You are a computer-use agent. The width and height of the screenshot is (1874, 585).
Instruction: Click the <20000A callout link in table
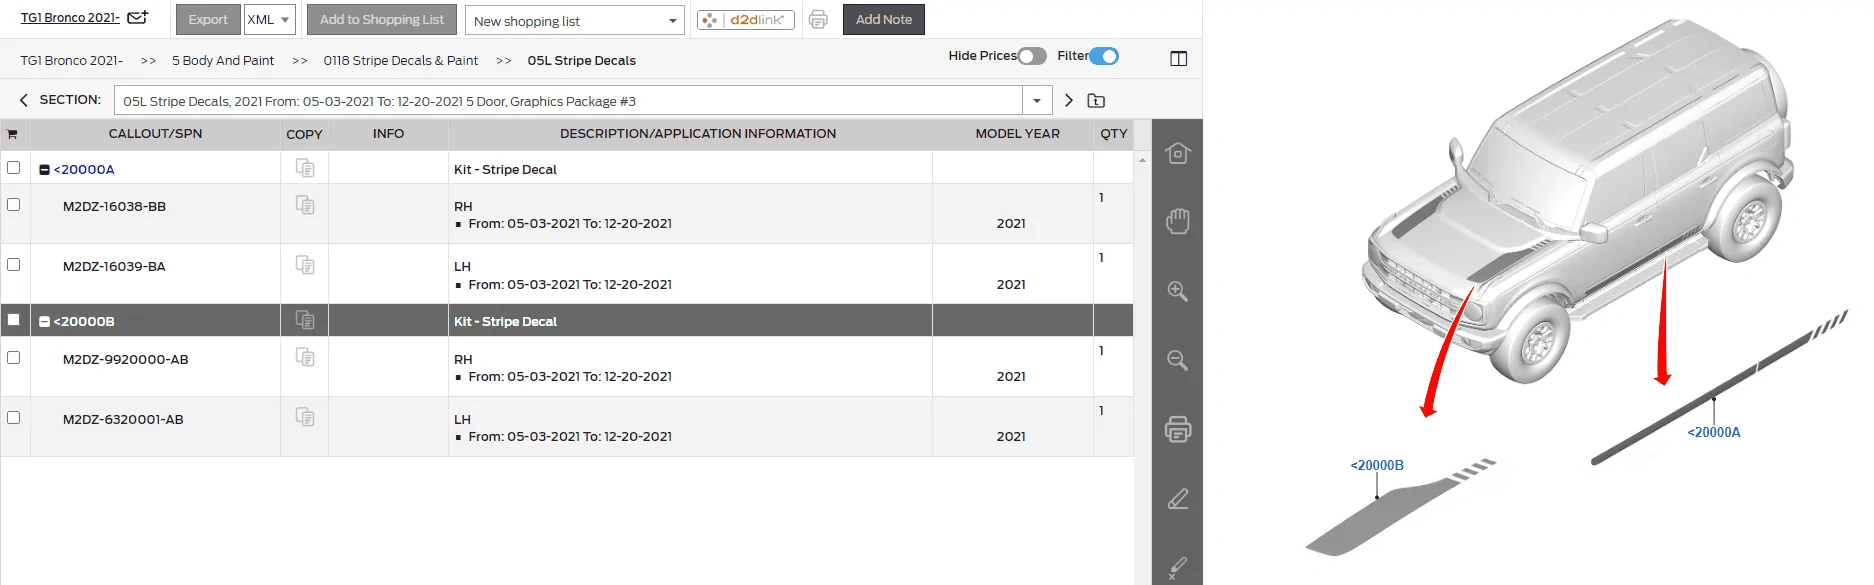coord(84,169)
